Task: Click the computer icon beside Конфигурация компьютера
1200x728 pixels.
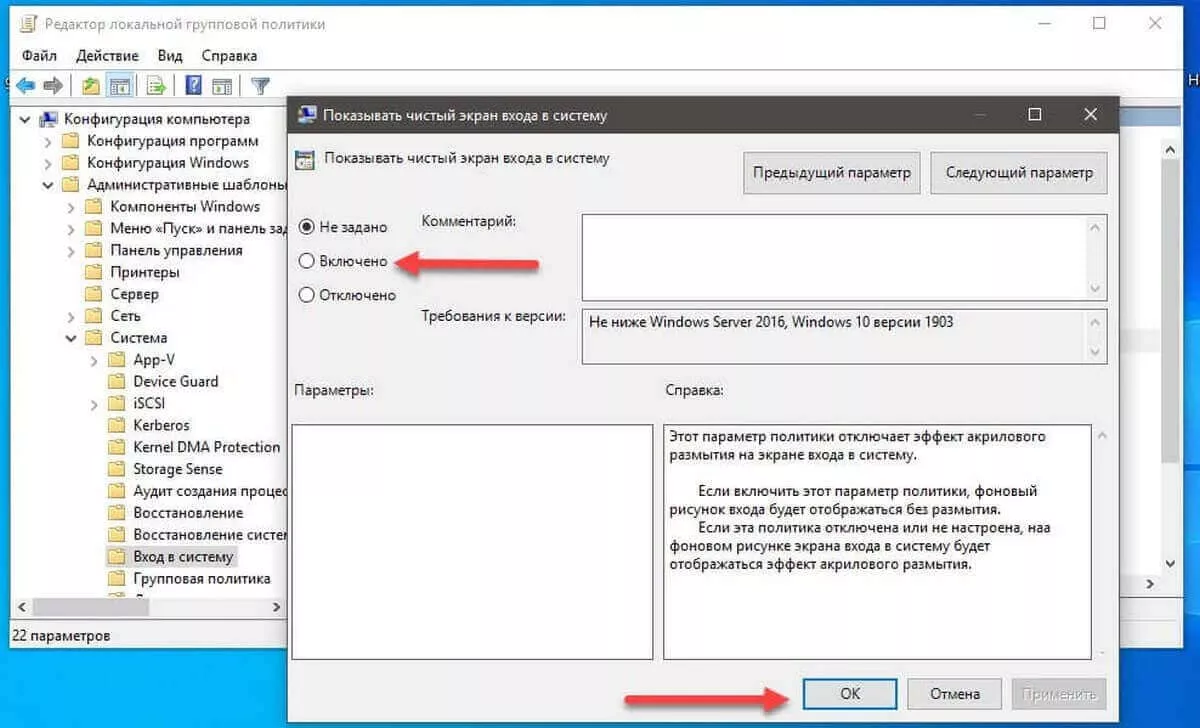Action: (47, 119)
